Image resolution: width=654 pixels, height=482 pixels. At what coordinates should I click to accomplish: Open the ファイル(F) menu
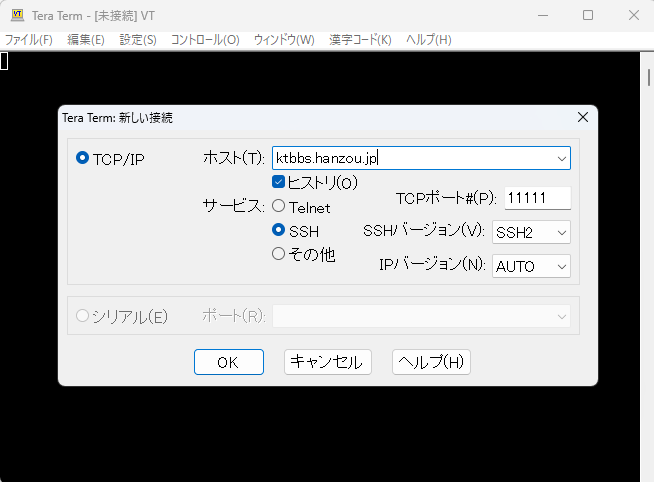(x=29, y=40)
